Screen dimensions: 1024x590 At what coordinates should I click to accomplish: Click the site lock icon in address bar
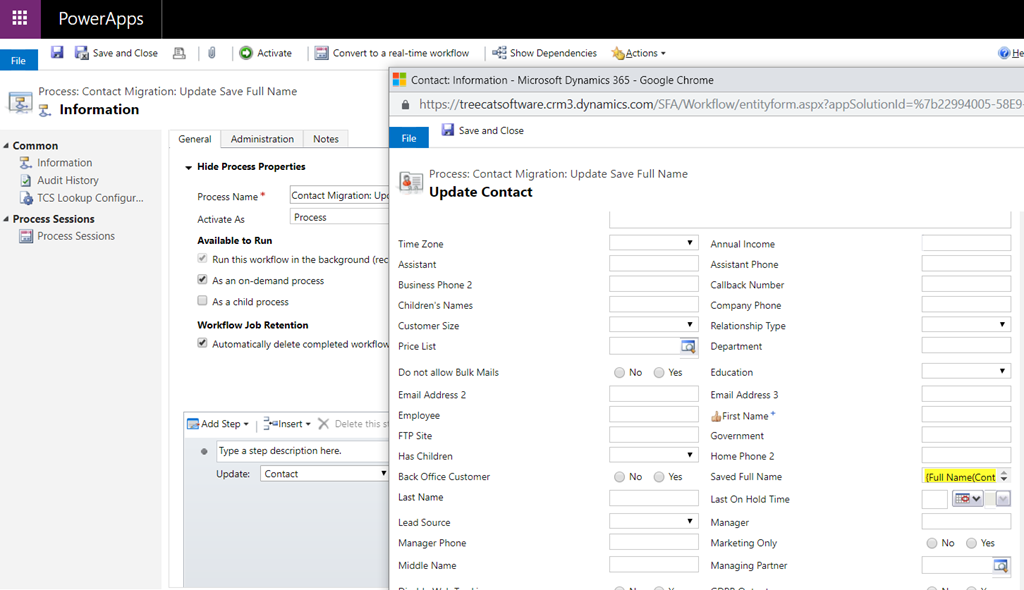406,105
